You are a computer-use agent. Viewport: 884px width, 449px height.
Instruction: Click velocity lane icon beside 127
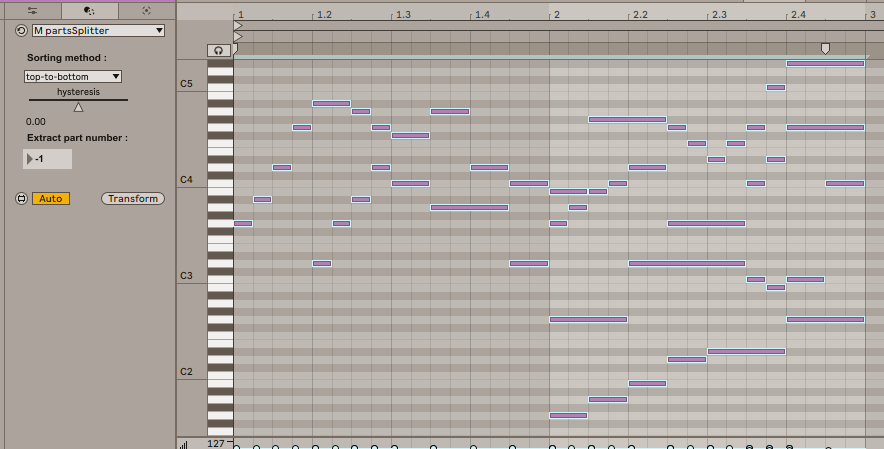coord(184,445)
